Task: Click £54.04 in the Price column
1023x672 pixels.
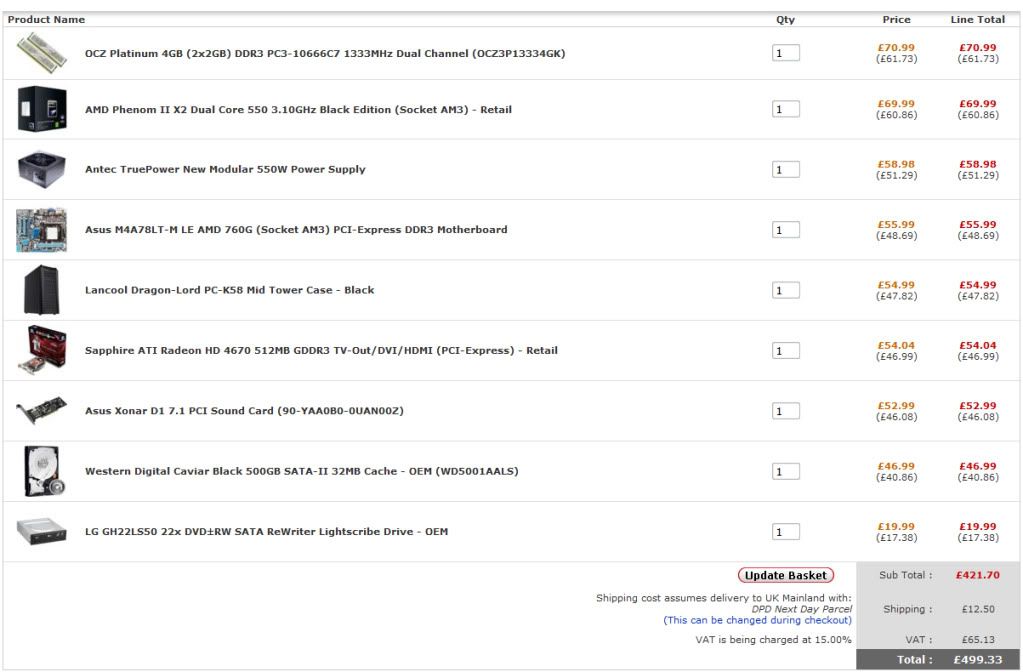Action: tap(896, 345)
